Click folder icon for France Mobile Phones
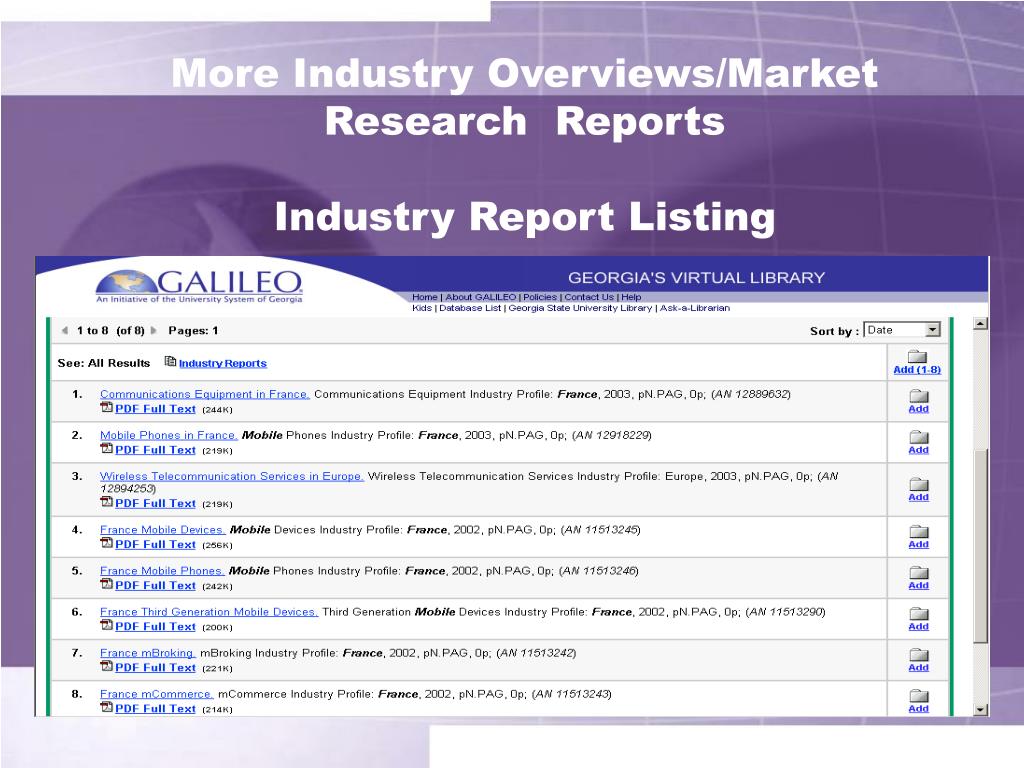 (919, 573)
